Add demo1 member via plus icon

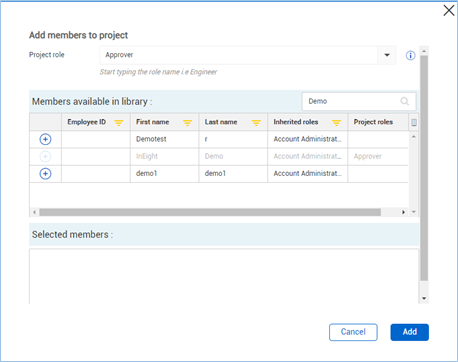click(x=45, y=173)
